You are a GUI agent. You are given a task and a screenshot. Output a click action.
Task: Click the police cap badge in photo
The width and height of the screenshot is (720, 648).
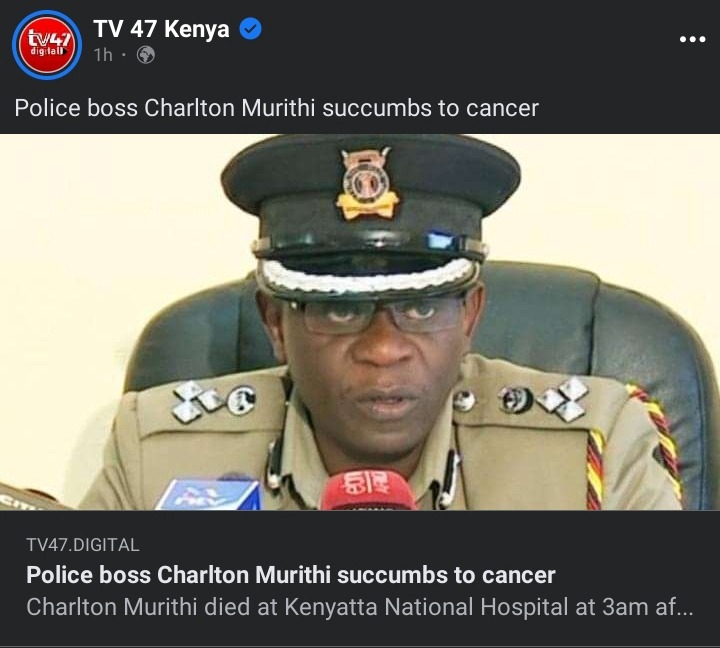367,183
